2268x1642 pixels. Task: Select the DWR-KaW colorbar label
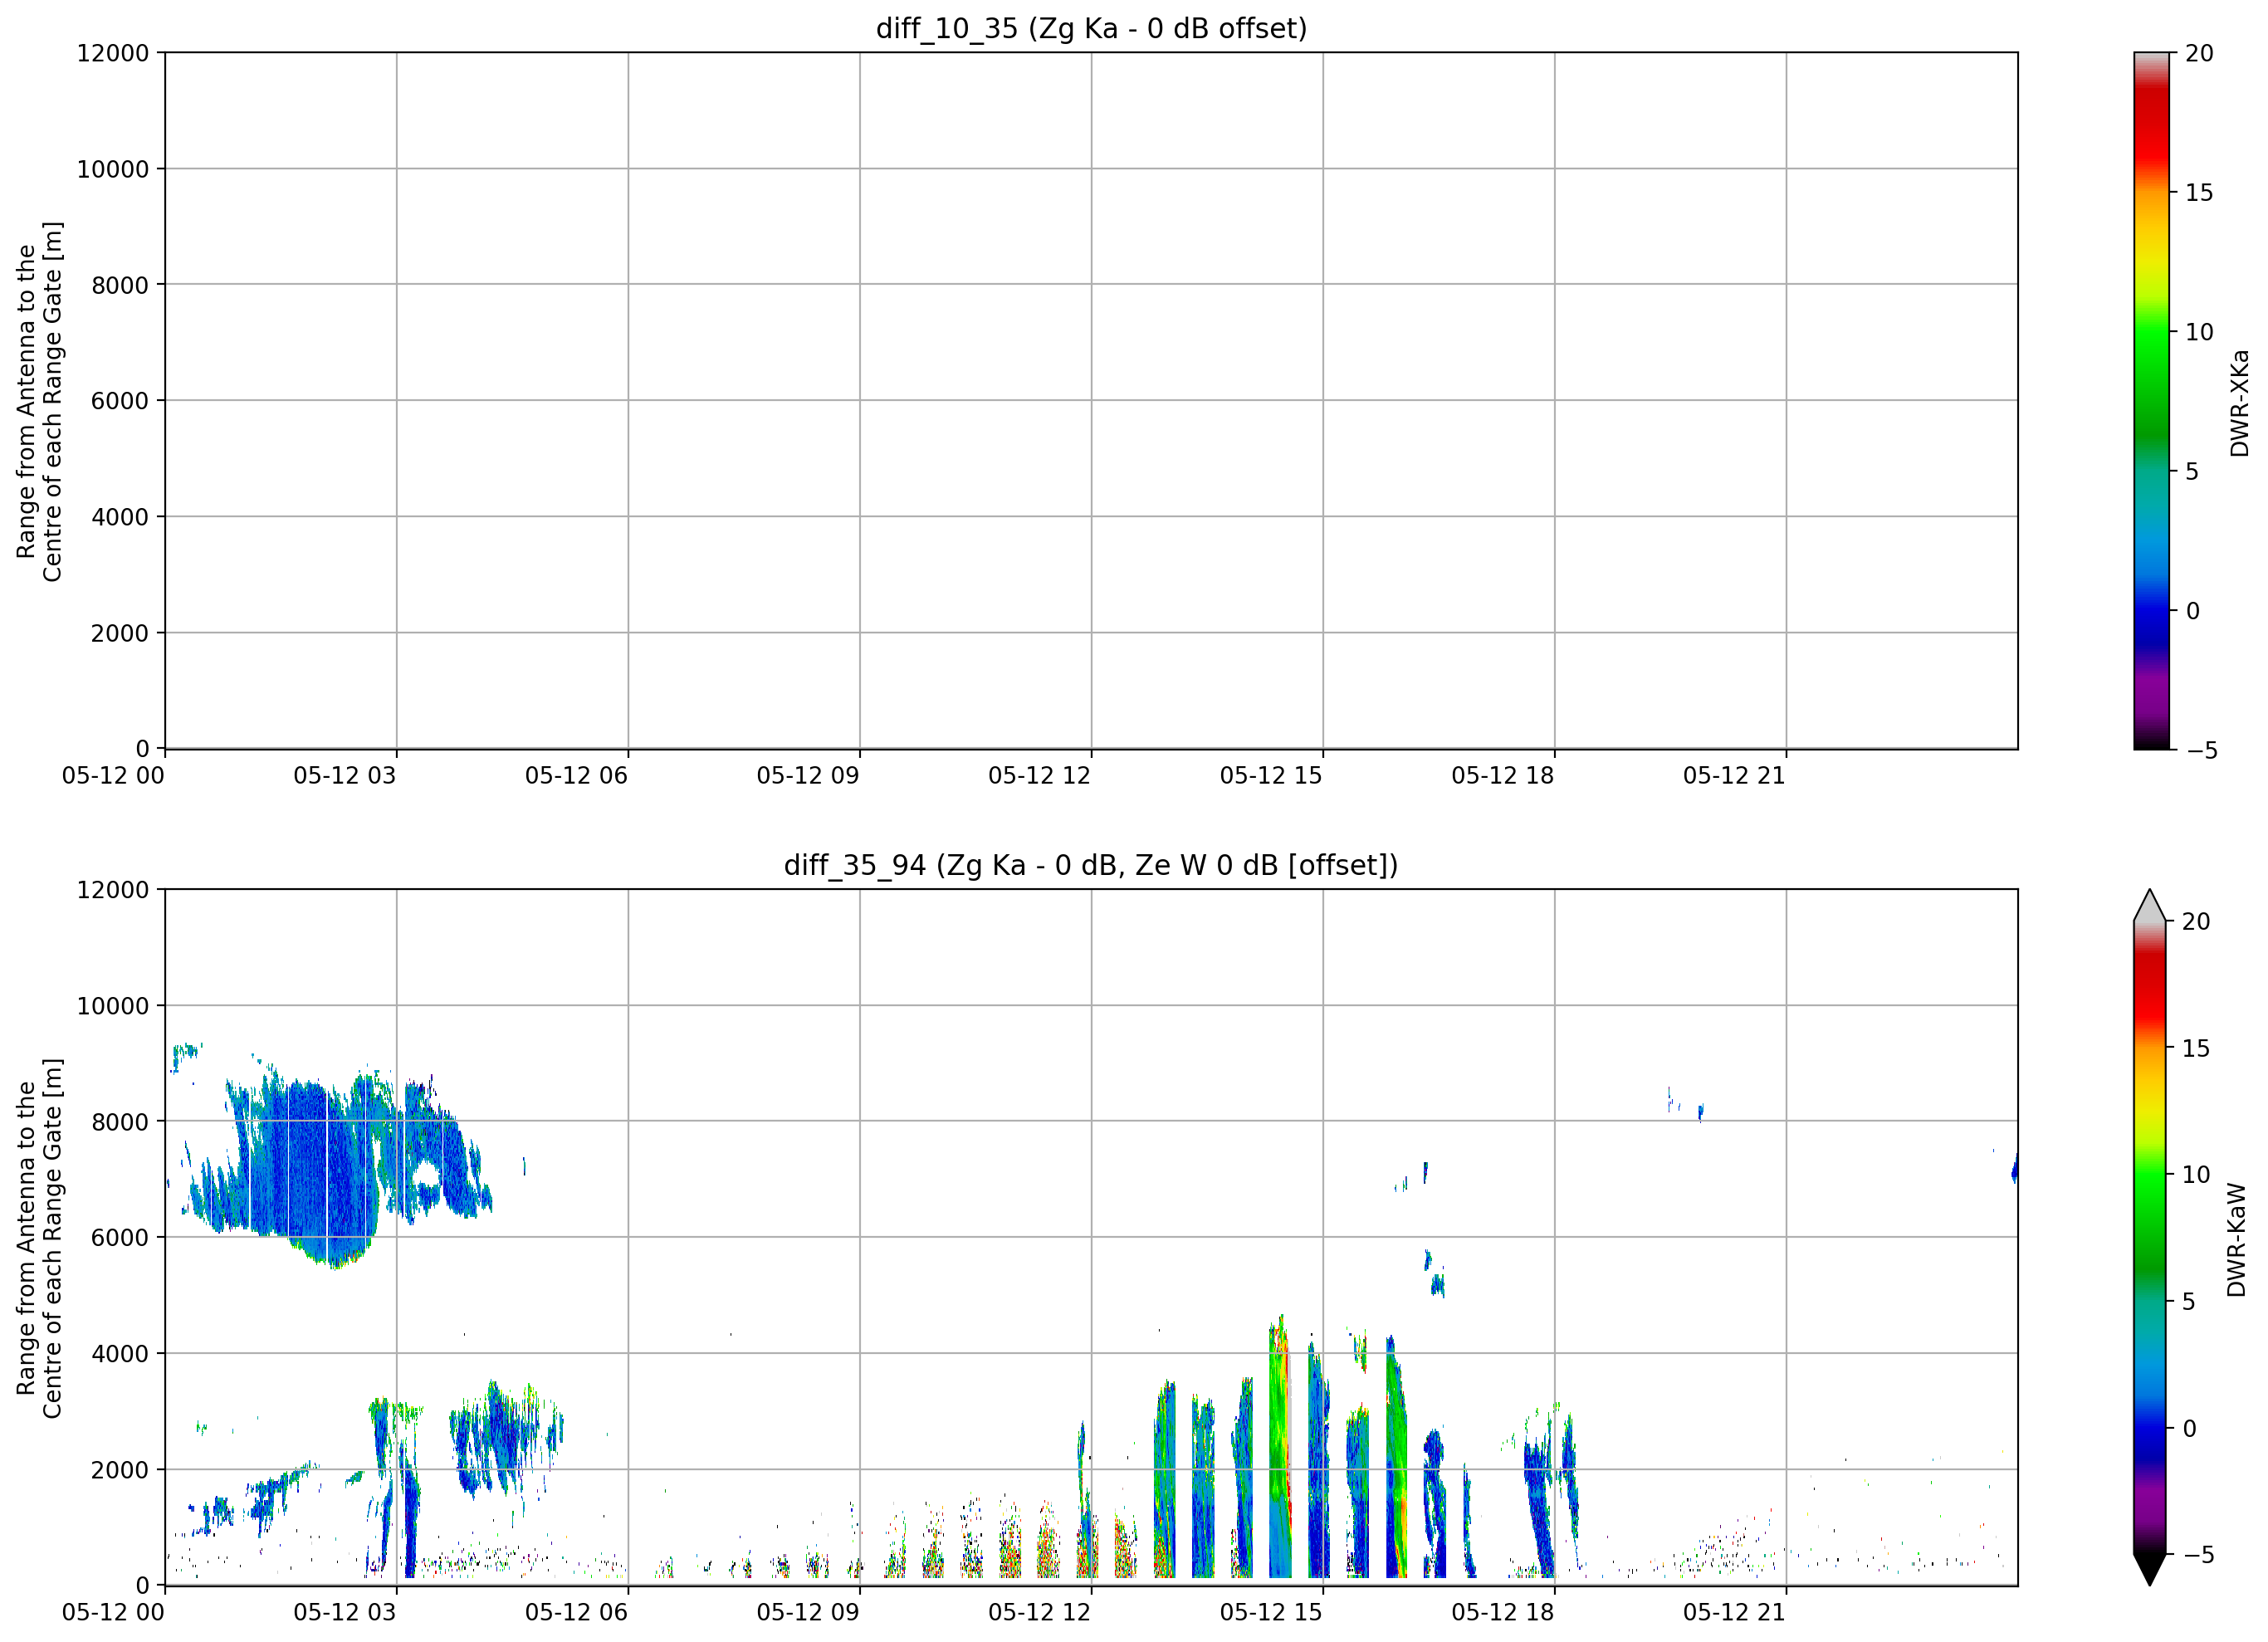coord(2238,1240)
